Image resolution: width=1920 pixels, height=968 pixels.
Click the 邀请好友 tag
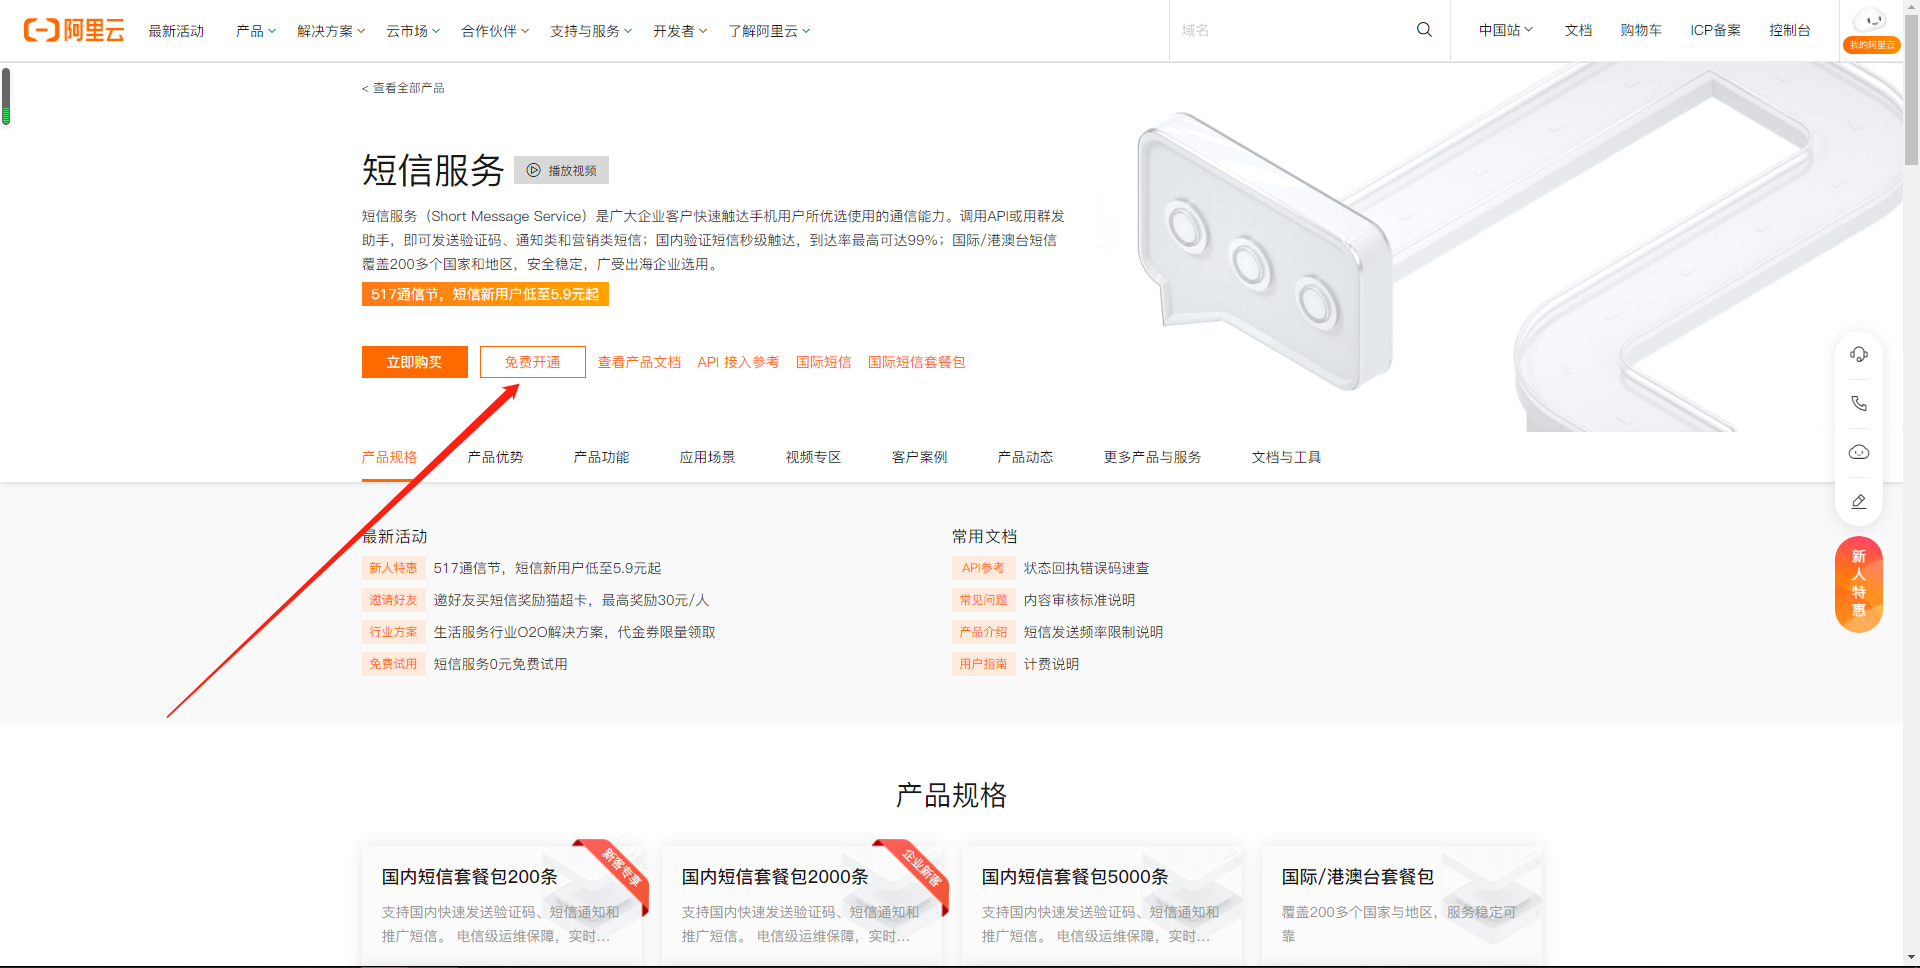click(x=393, y=600)
